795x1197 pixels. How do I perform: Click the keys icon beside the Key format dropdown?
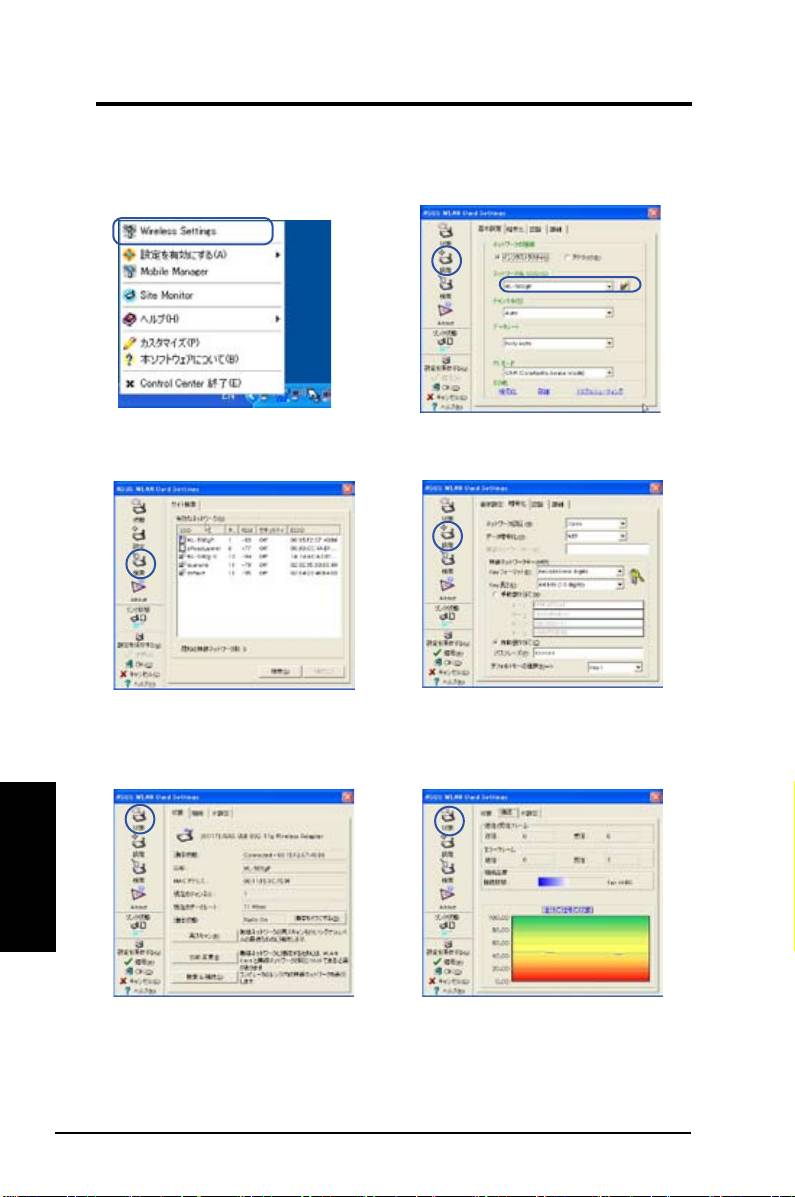pyautogui.click(x=633, y=578)
